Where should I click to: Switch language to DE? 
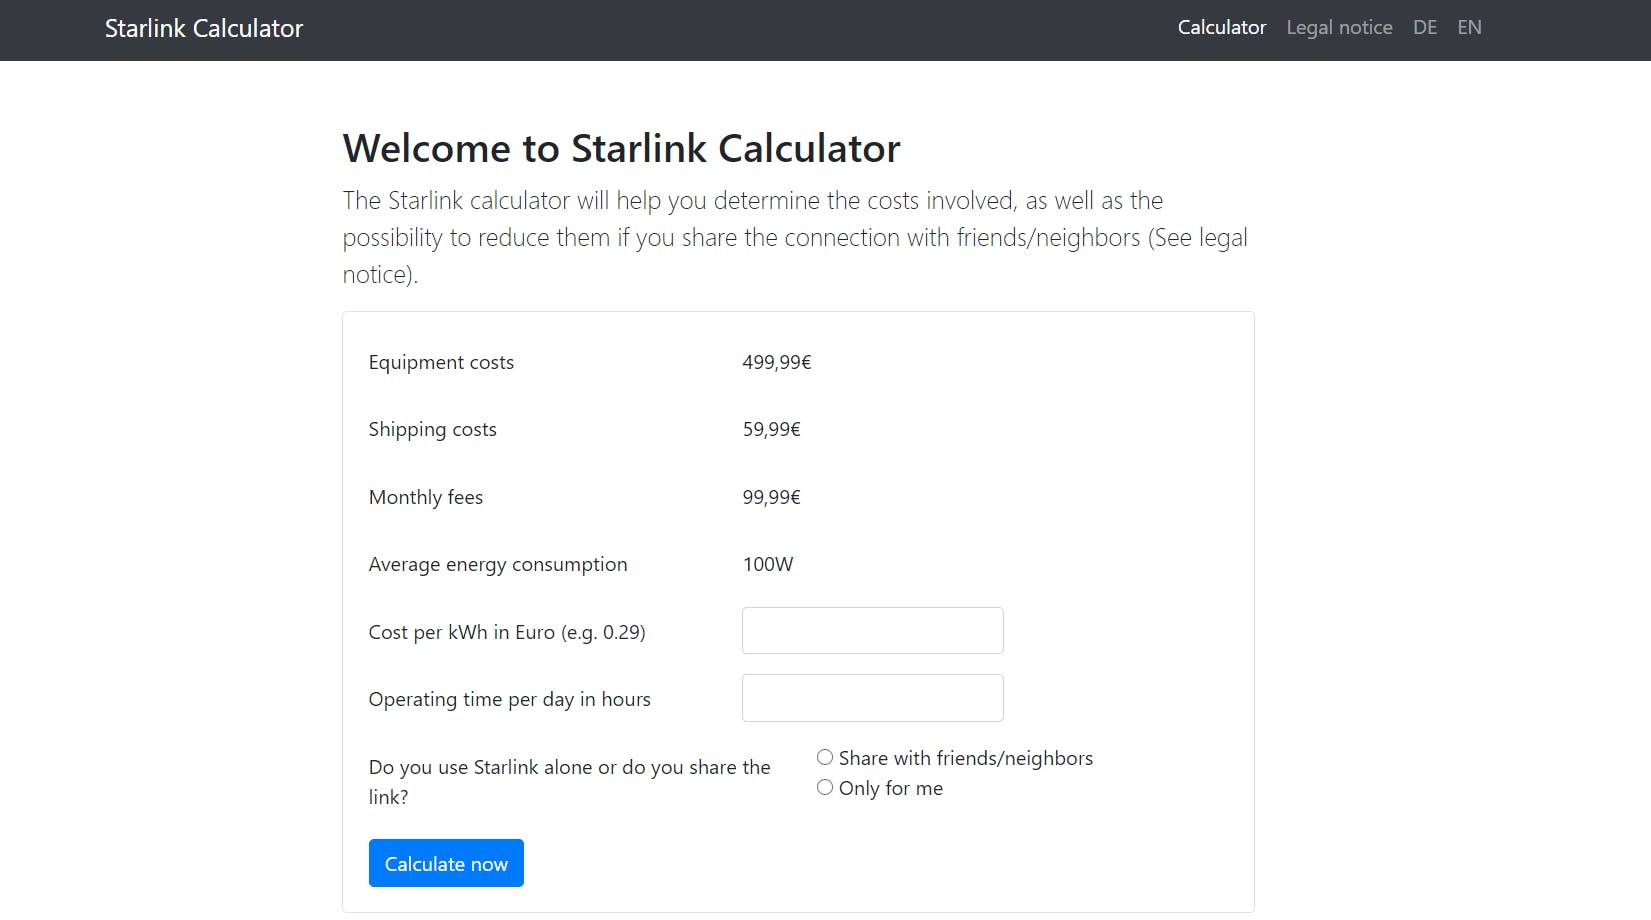(1425, 27)
